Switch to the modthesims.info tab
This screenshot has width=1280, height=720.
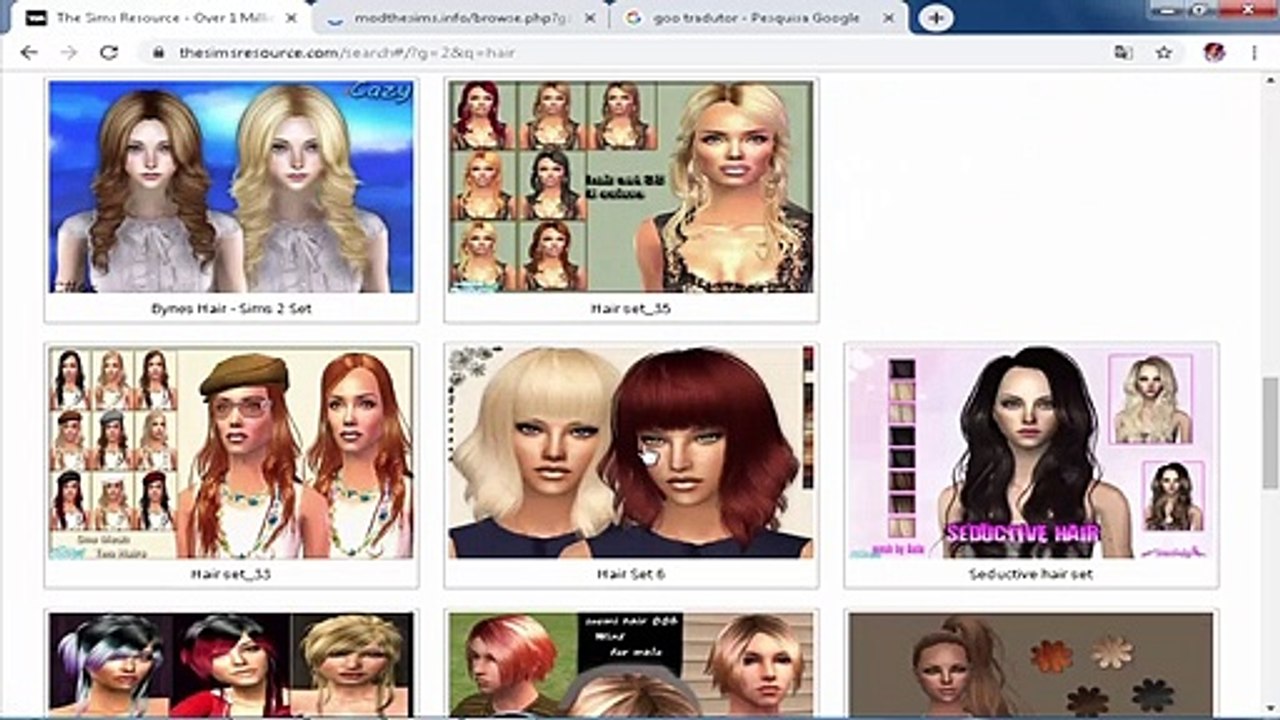(462, 18)
